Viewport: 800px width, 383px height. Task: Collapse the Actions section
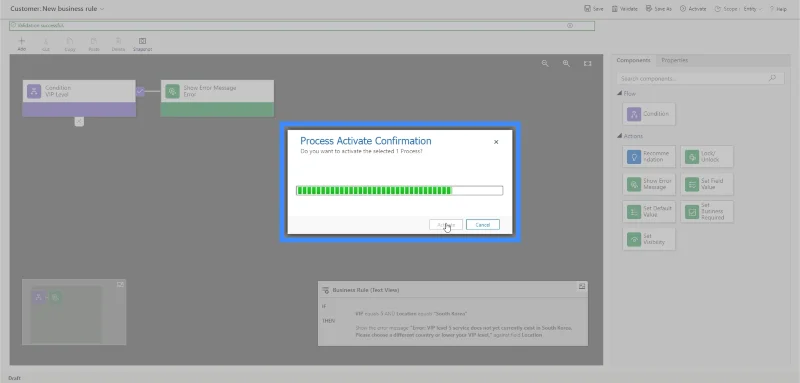click(x=619, y=136)
